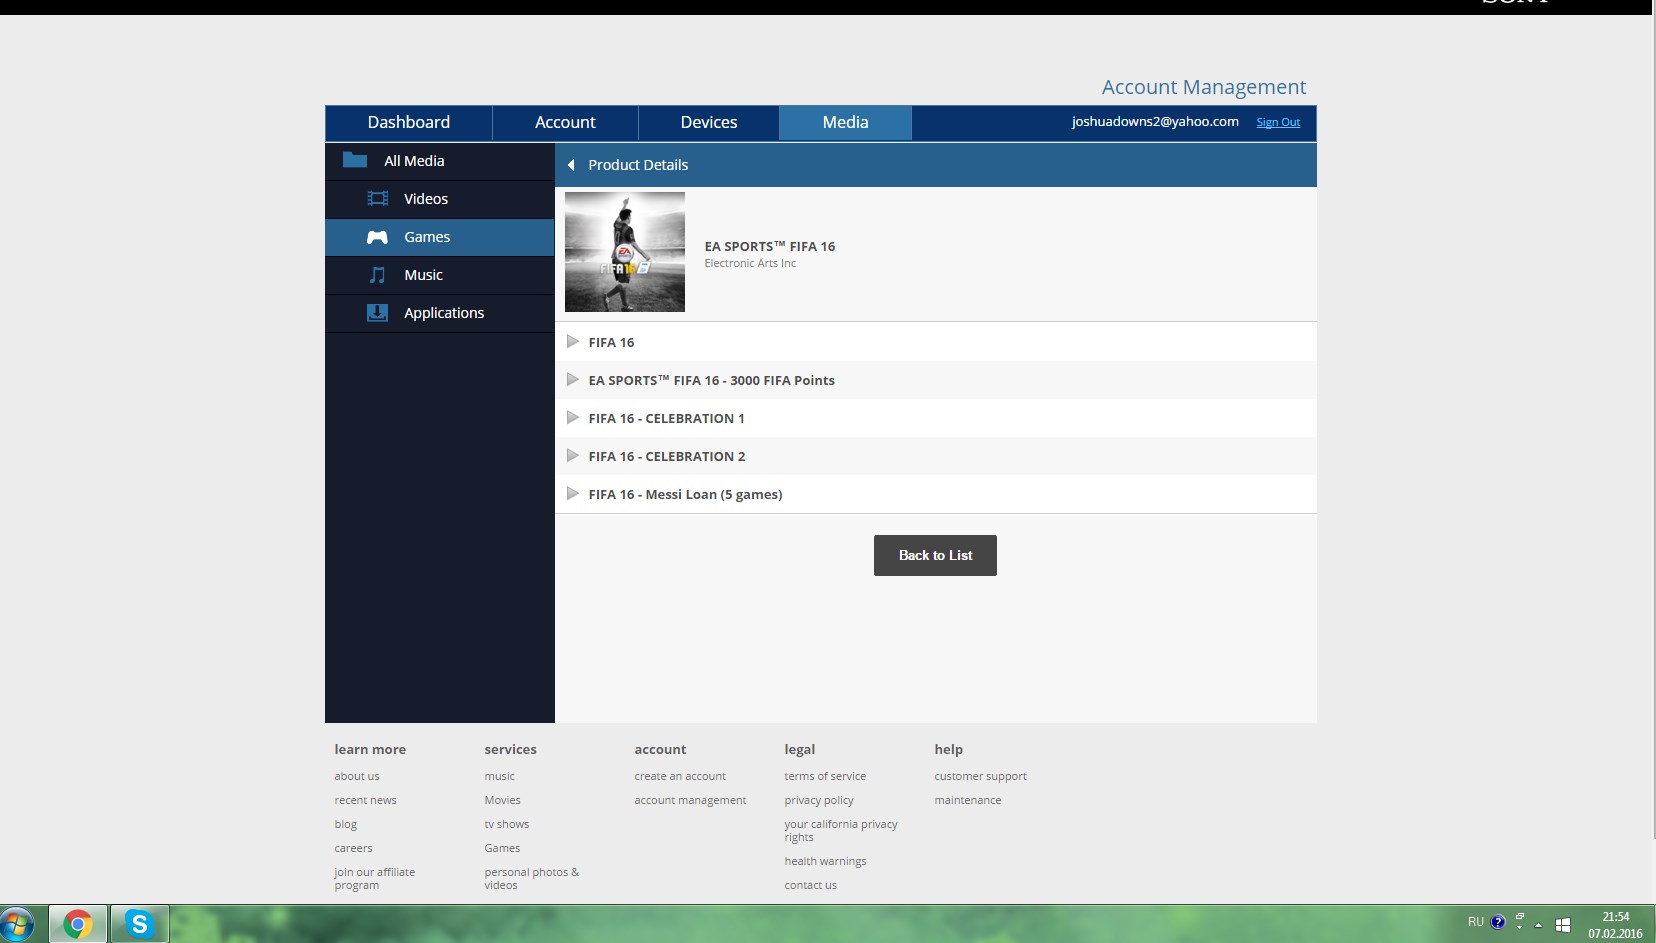1656x943 pixels.
Task: Click the Windows flag icon in system tray
Action: pos(1563,925)
